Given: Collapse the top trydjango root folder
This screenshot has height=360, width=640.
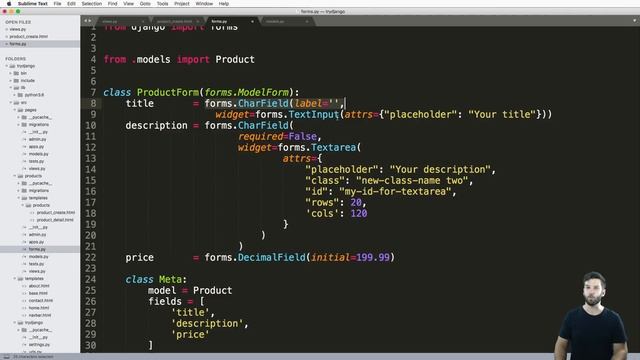Looking at the screenshot, I should (7, 66).
